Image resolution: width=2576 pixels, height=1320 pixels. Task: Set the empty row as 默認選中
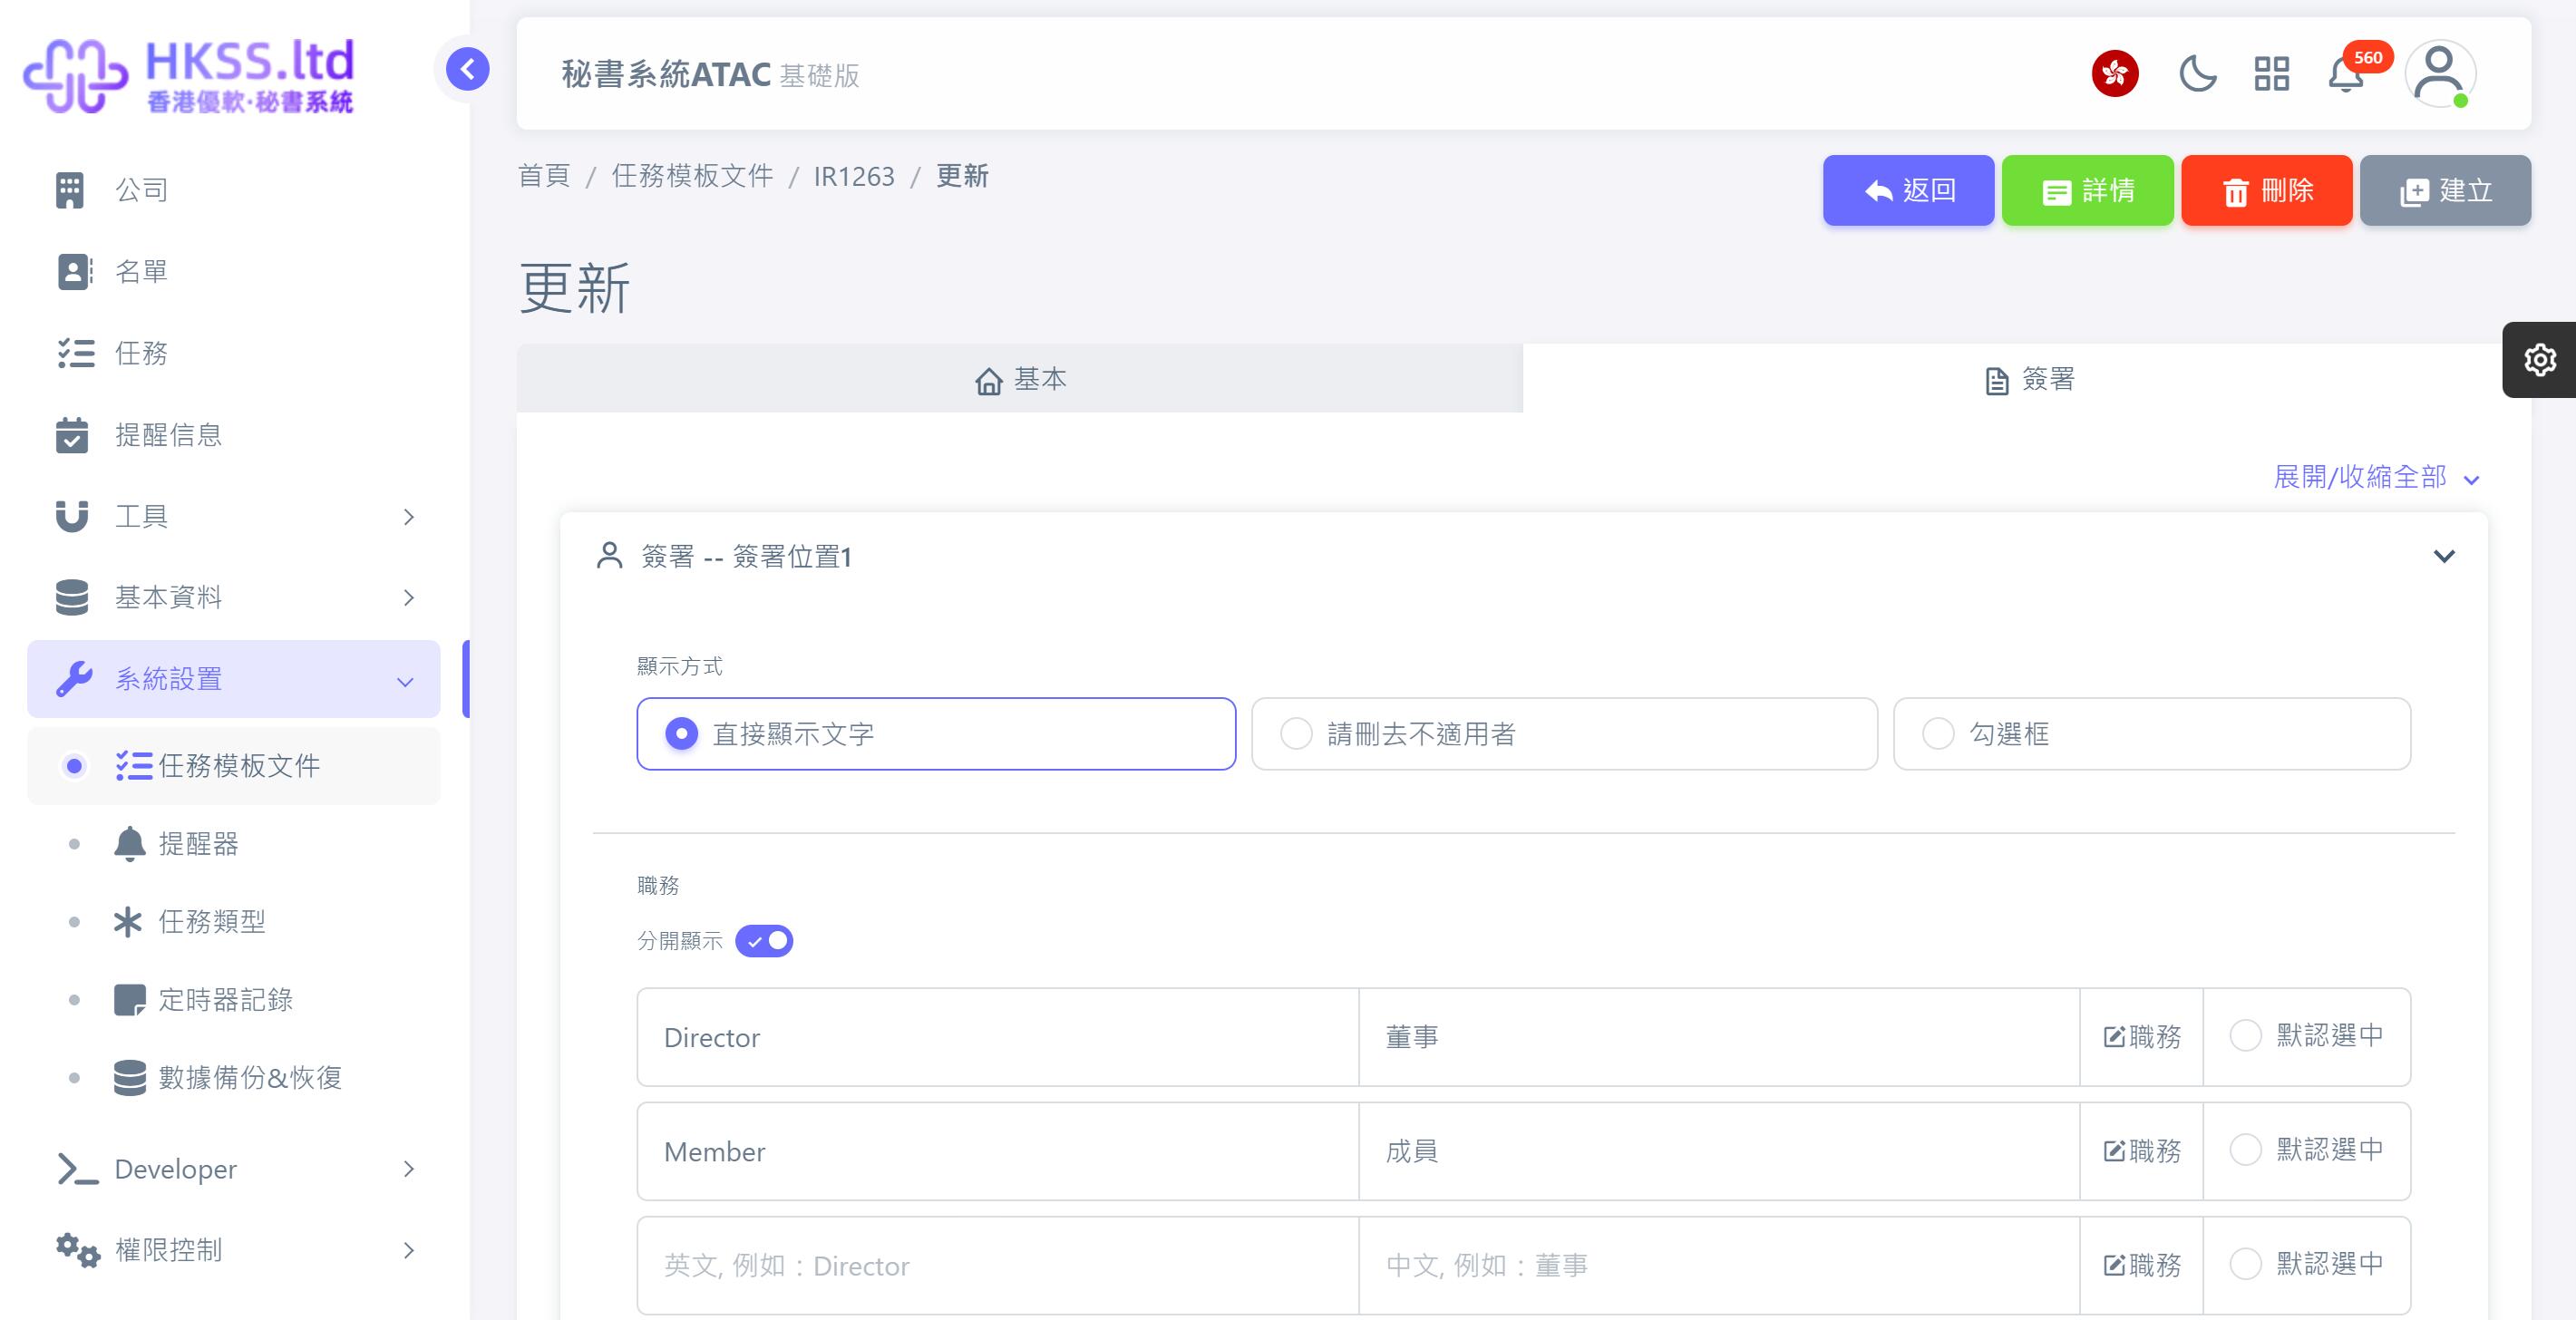(2245, 1264)
